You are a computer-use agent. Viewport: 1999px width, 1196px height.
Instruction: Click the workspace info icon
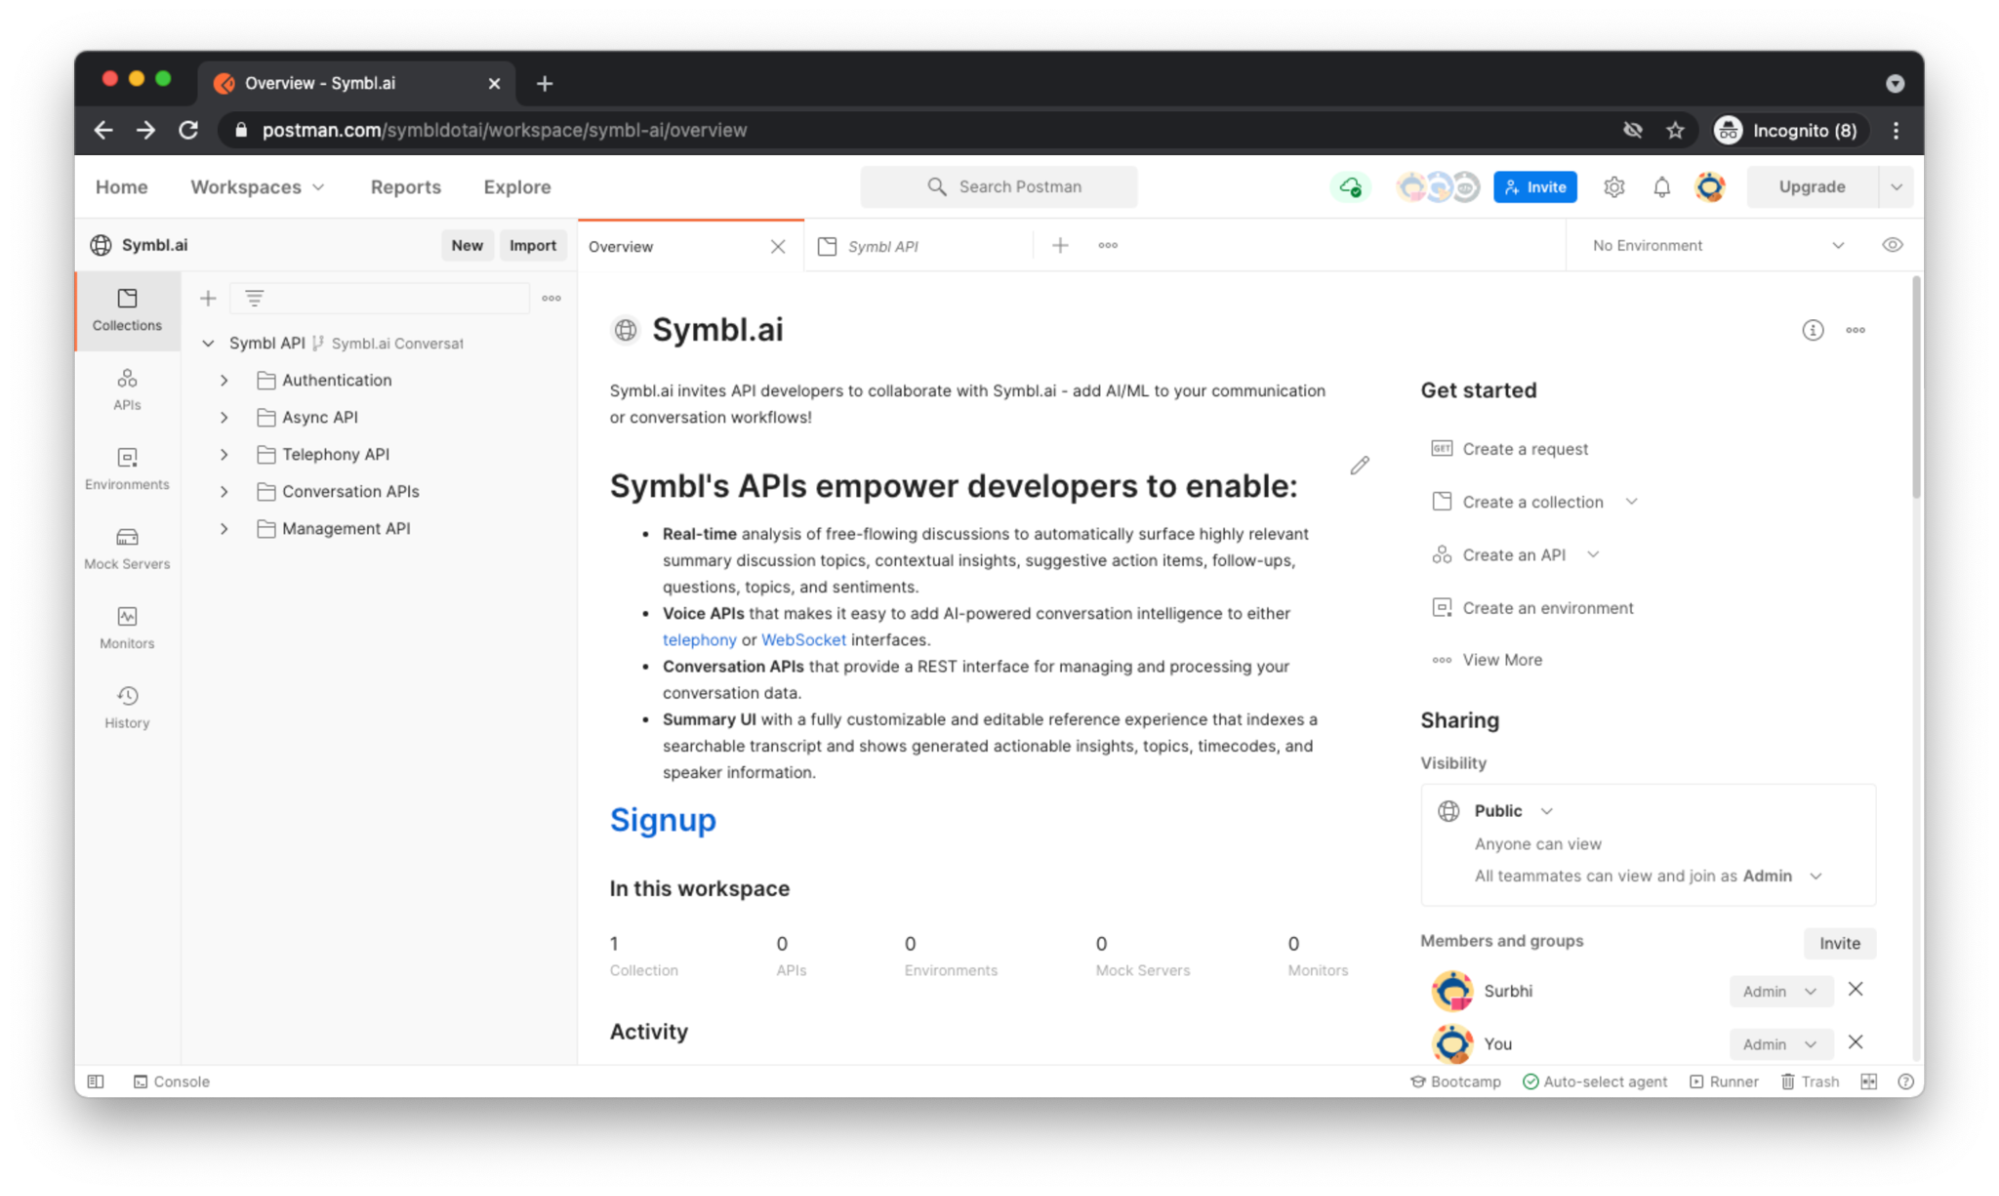pyautogui.click(x=1812, y=330)
